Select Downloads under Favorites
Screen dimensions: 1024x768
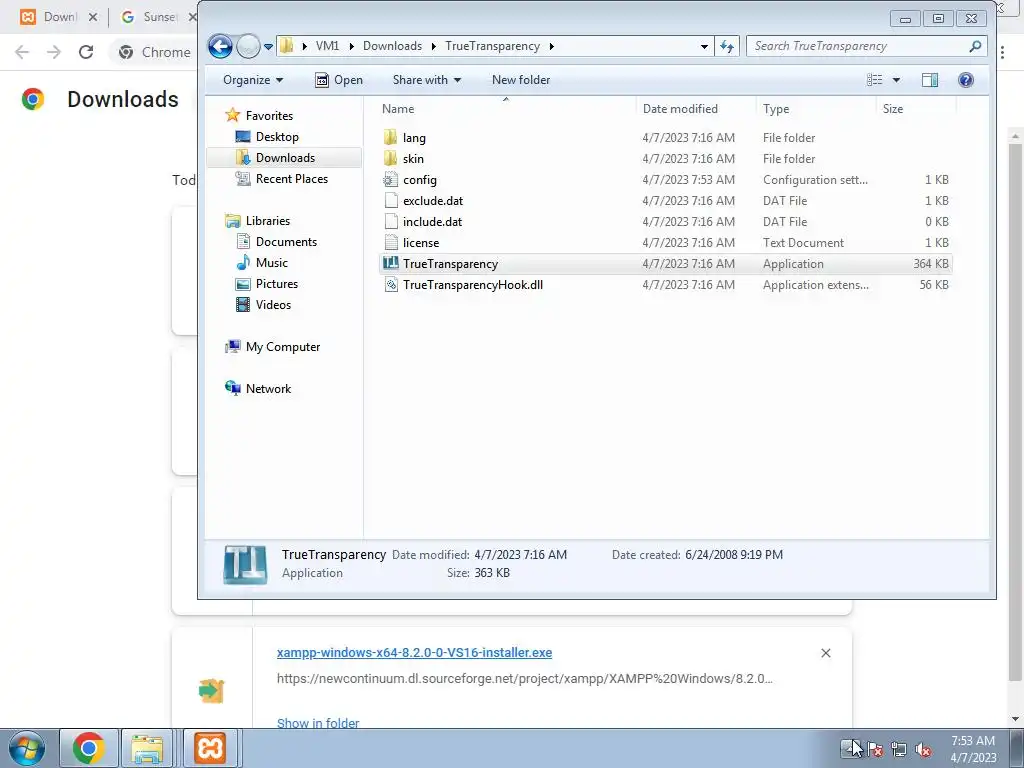point(285,157)
